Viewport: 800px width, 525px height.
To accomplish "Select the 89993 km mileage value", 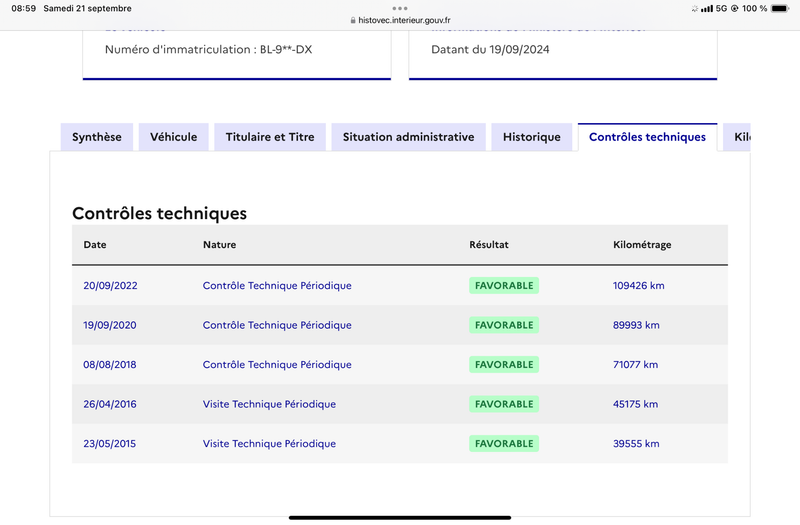I will coord(636,325).
